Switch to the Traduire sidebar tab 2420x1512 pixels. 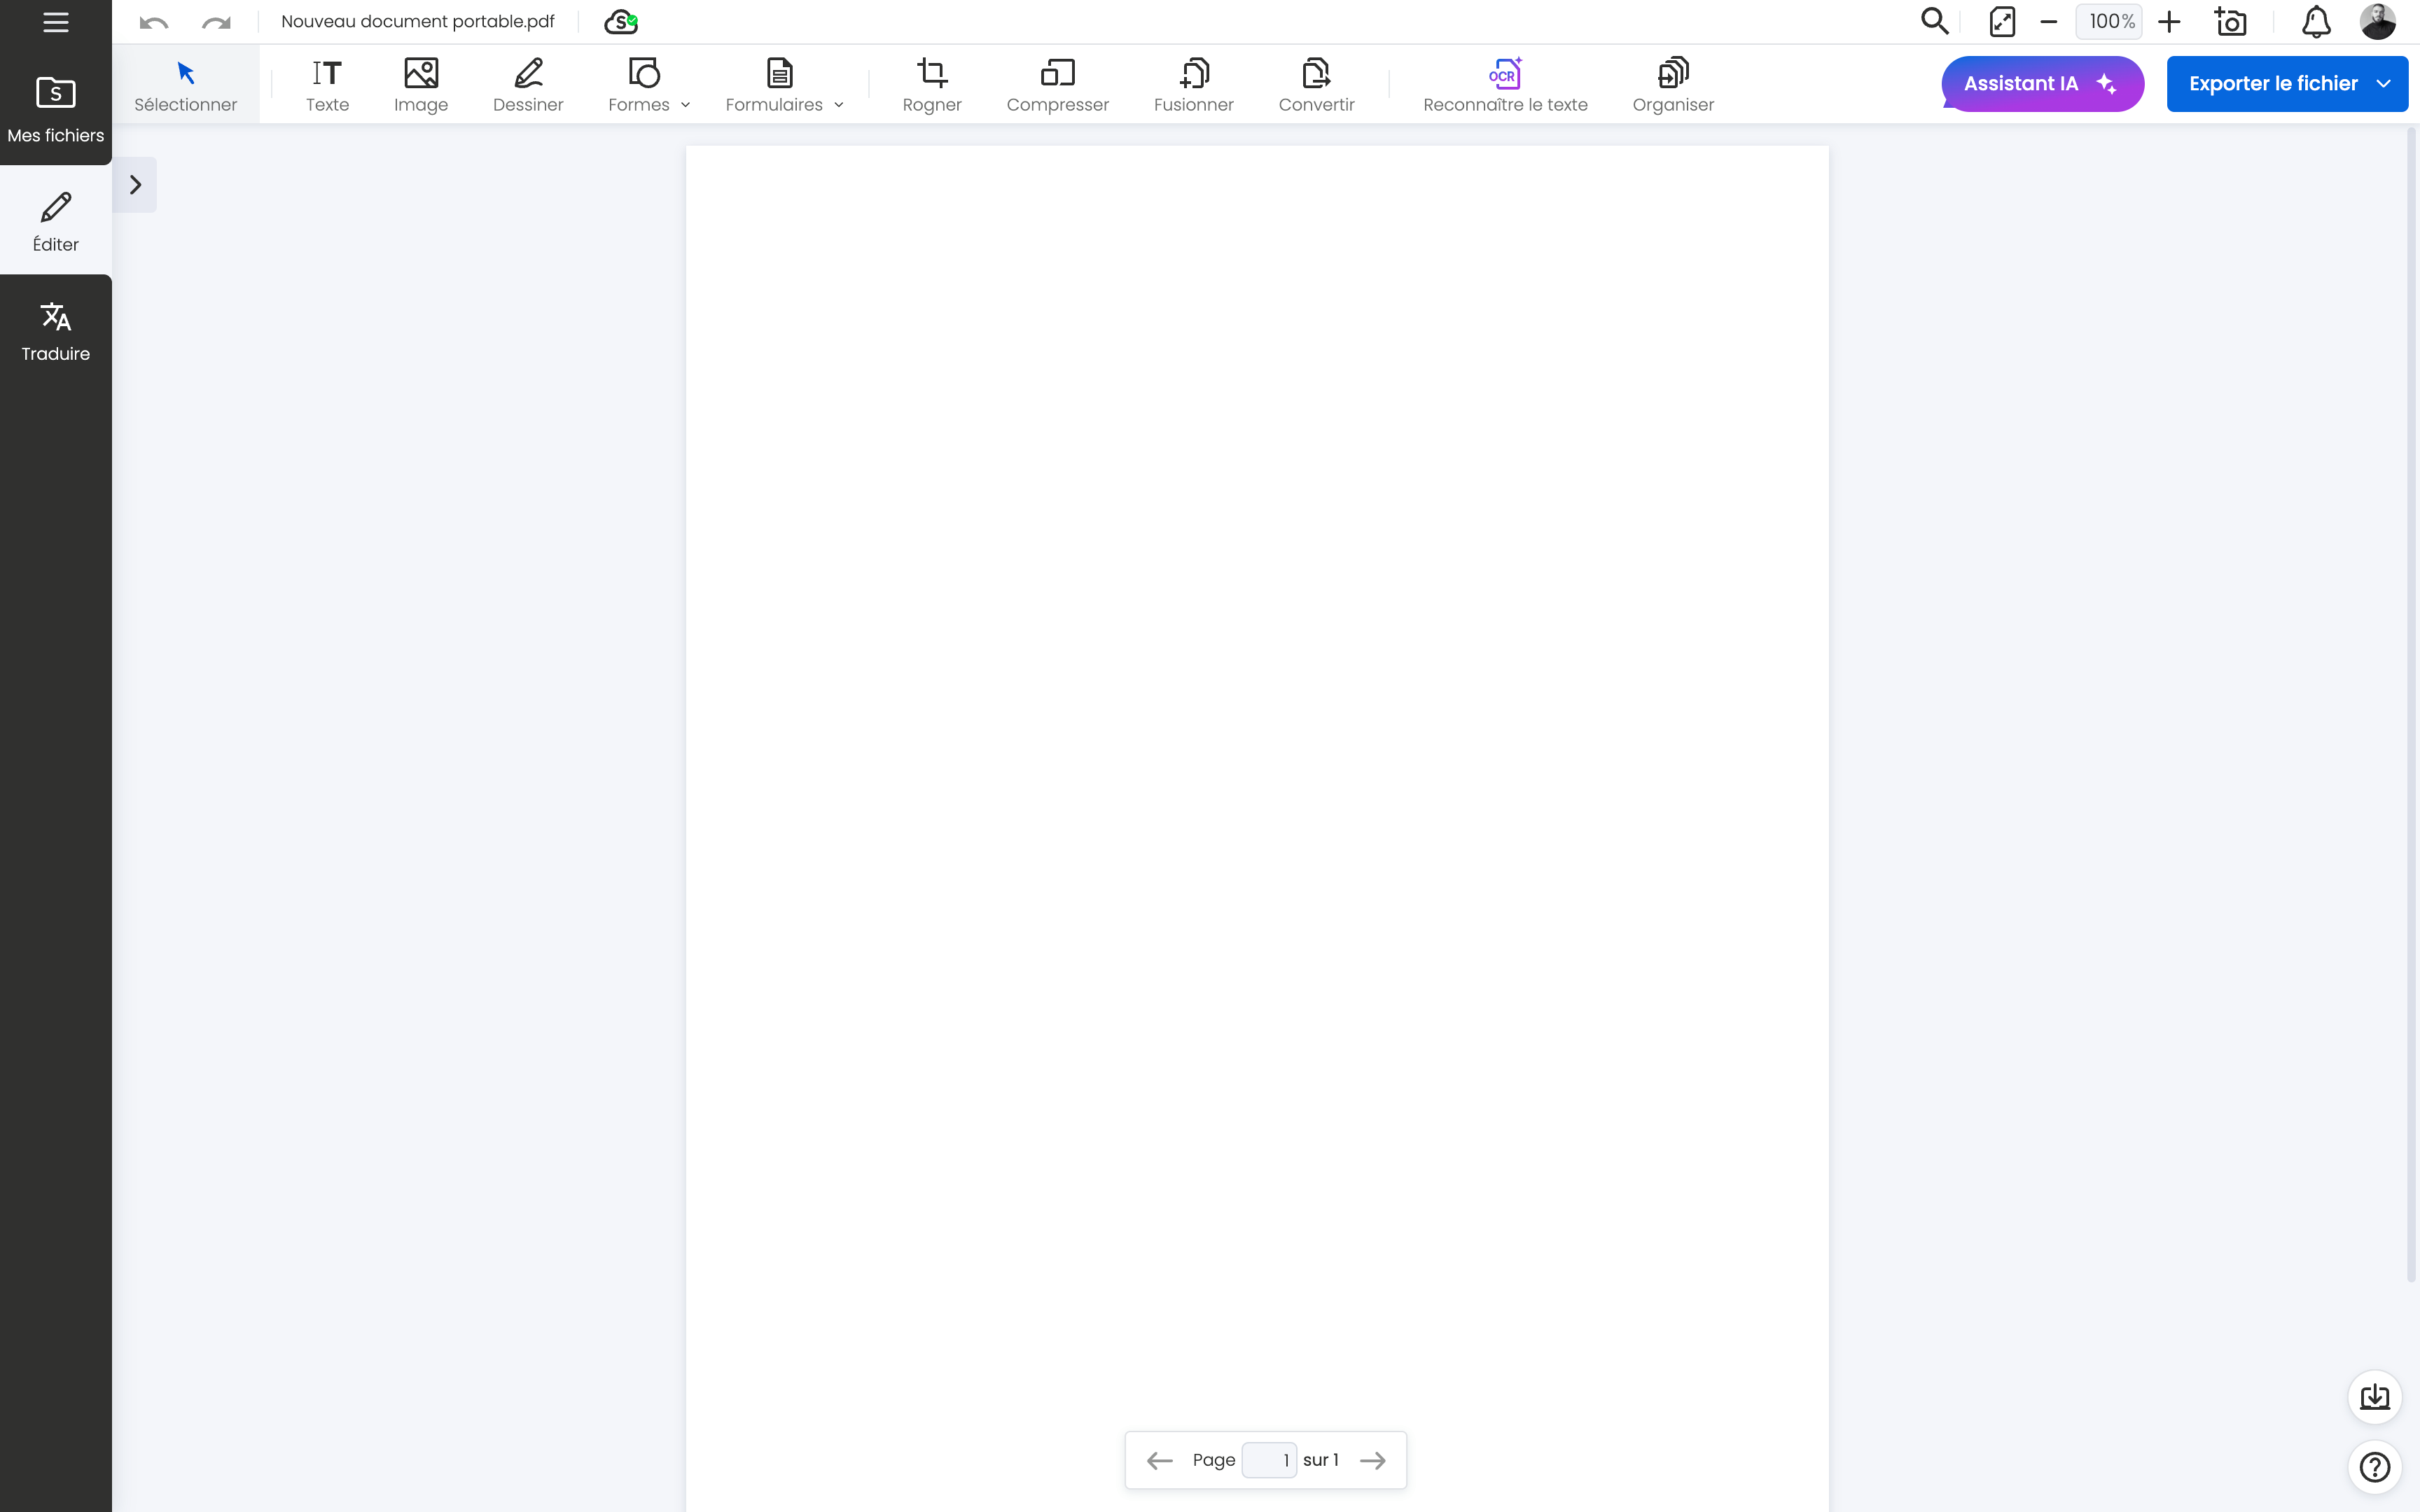click(55, 330)
